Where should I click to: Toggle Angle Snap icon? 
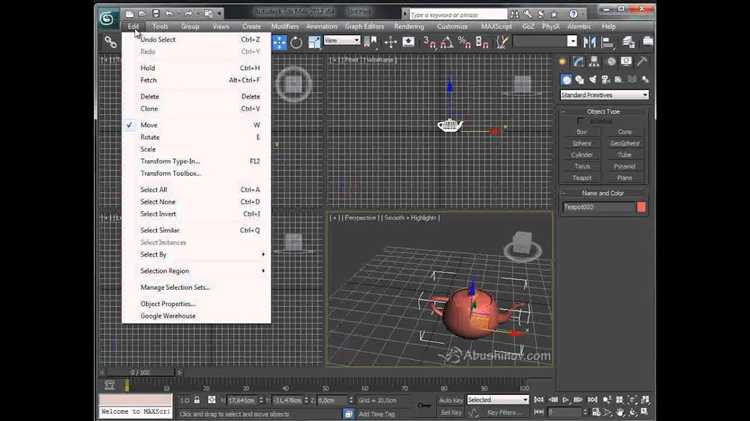click(x=447, y=43)
